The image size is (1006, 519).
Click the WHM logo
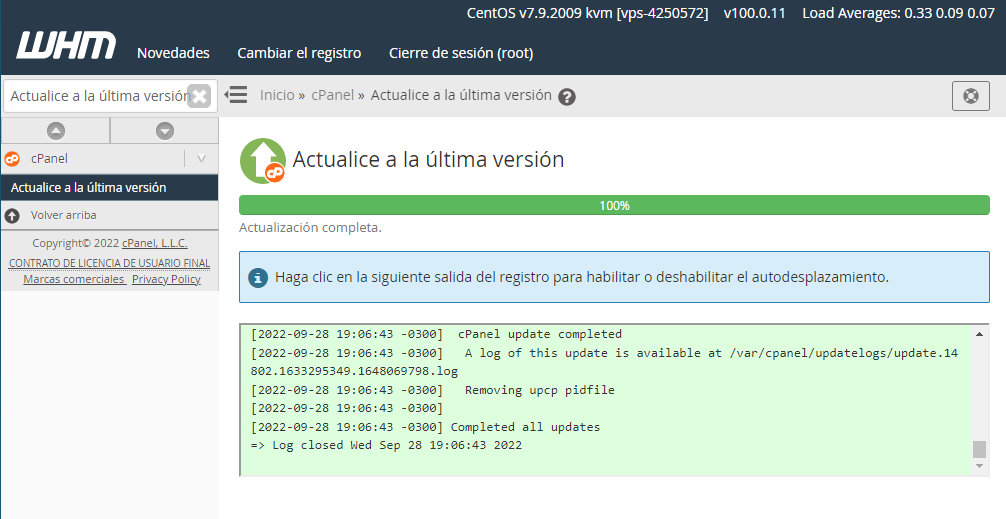point(66,46)
